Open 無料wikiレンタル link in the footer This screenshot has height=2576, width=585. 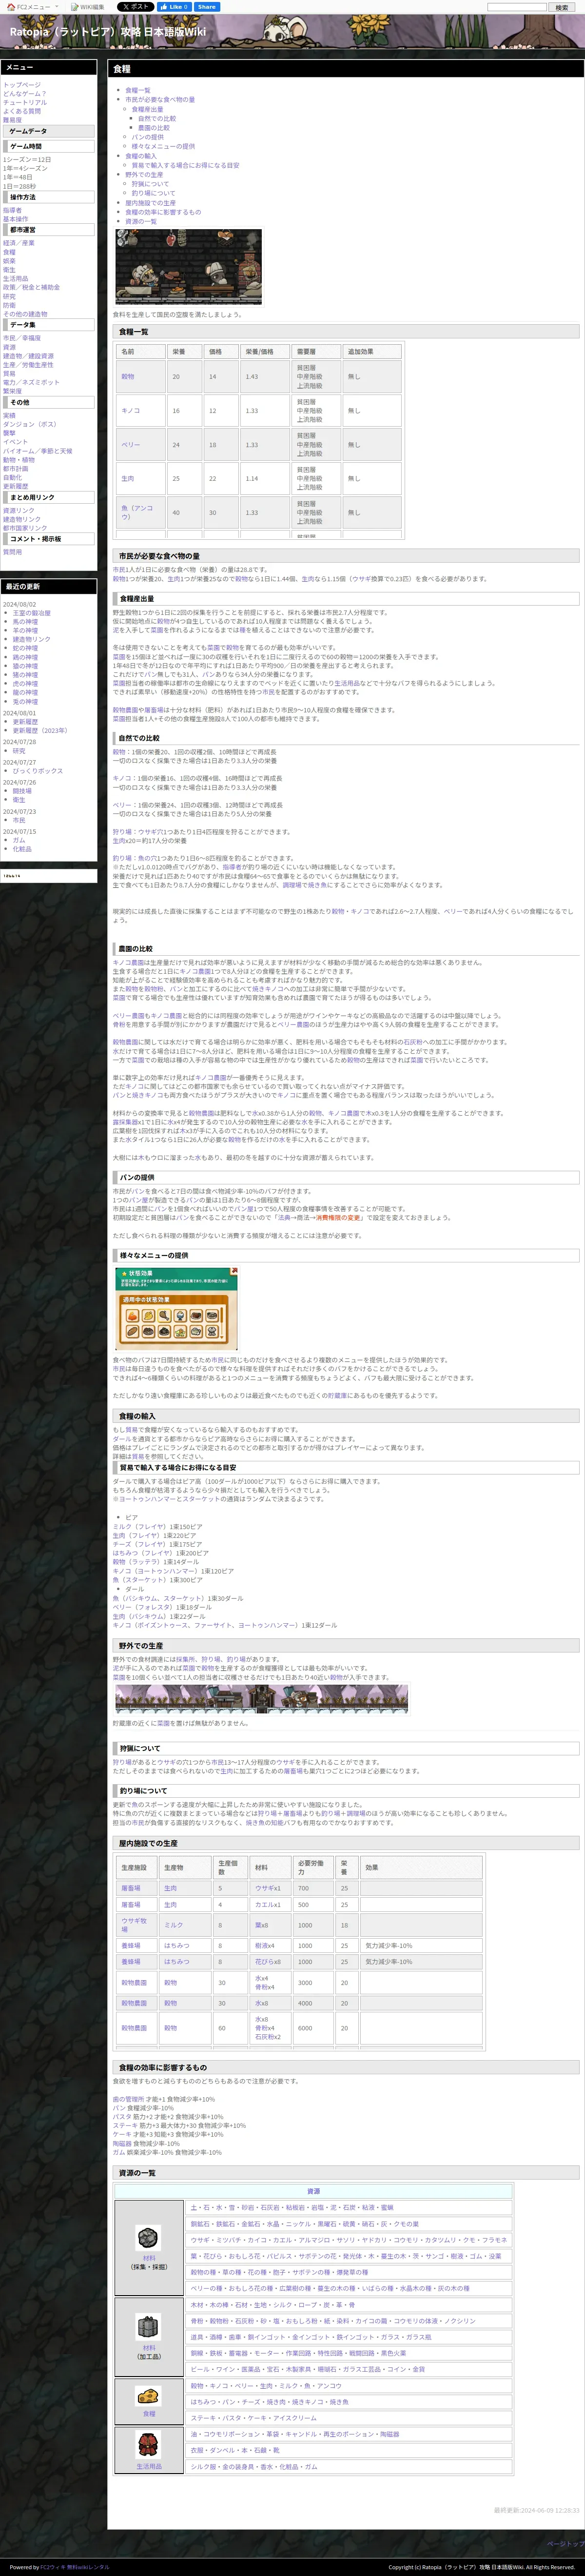[89, 2567]
